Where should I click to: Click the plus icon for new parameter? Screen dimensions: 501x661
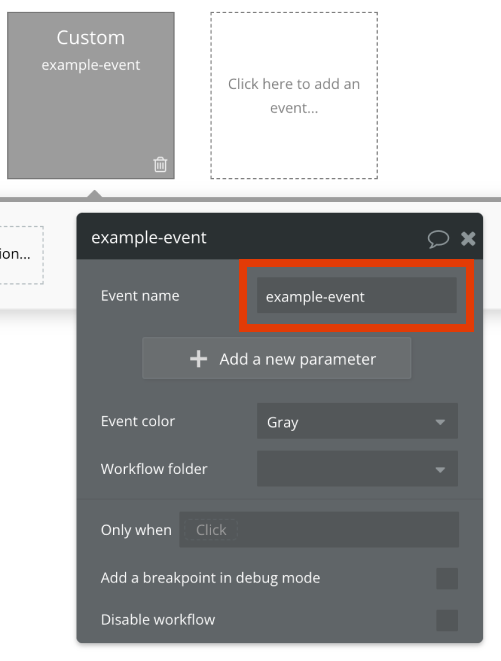[198, 359]
